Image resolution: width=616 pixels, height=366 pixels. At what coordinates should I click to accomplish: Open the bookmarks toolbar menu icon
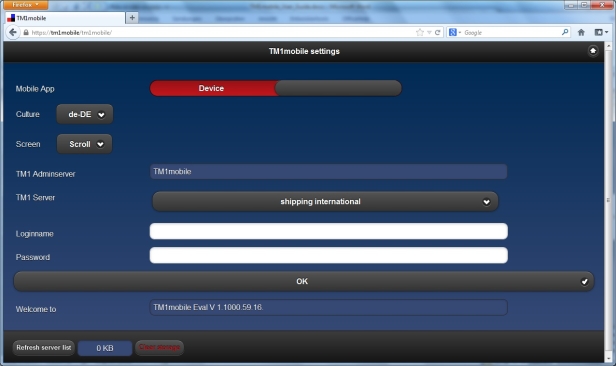click(601, 32)
